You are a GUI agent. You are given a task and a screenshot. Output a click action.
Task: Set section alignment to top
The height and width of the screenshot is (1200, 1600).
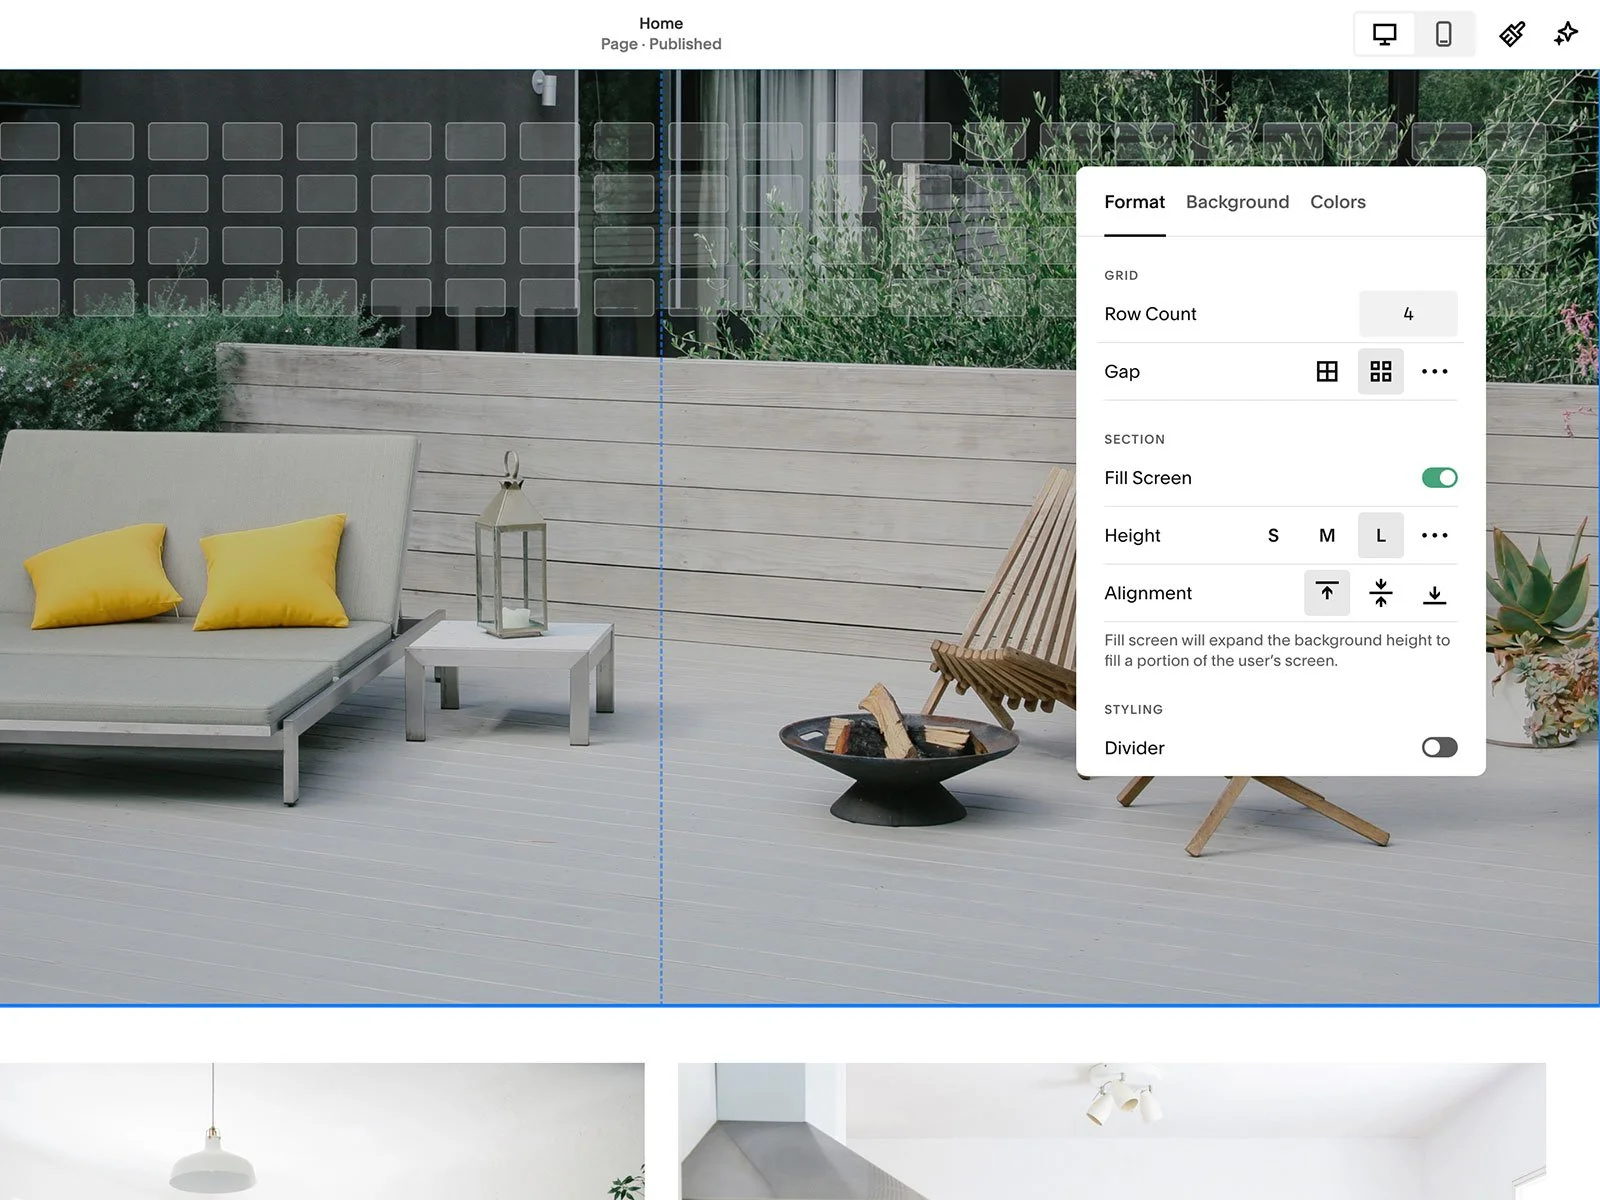pyautogui.click(x=1327, y=593)
